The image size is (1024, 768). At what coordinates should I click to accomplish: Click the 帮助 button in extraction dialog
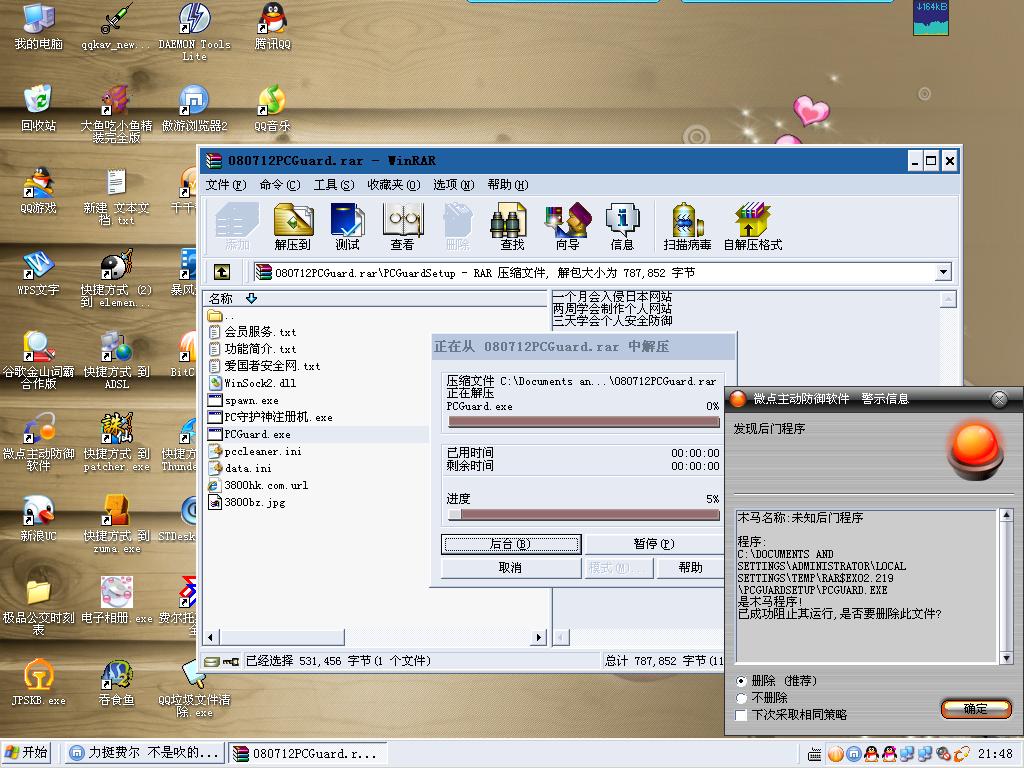pyautogui.click(x=690, y=568)
